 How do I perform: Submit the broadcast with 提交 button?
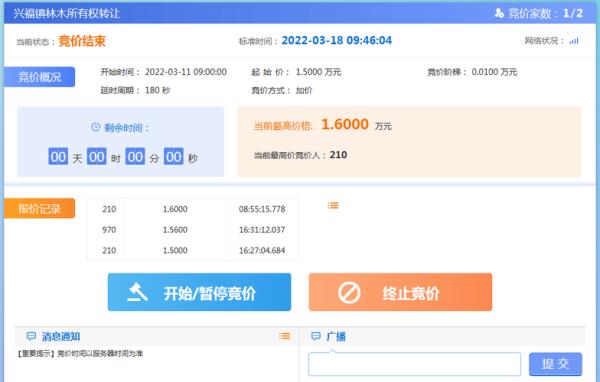(x=555, y=364)
